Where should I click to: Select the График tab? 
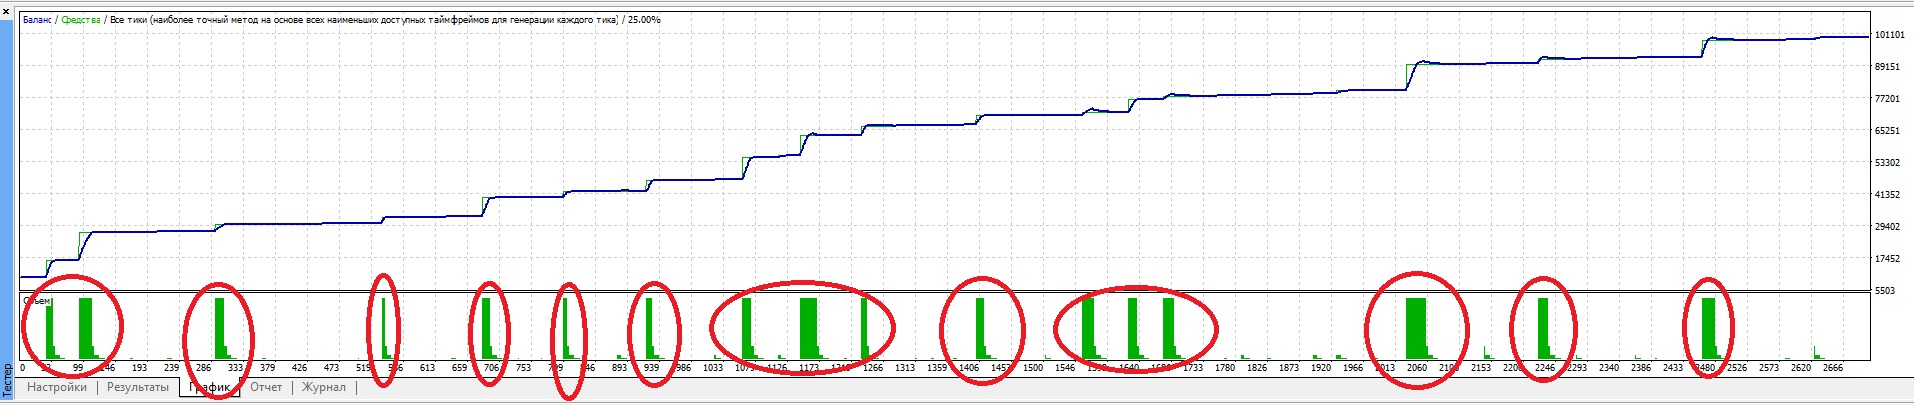[x=210, y=387]
